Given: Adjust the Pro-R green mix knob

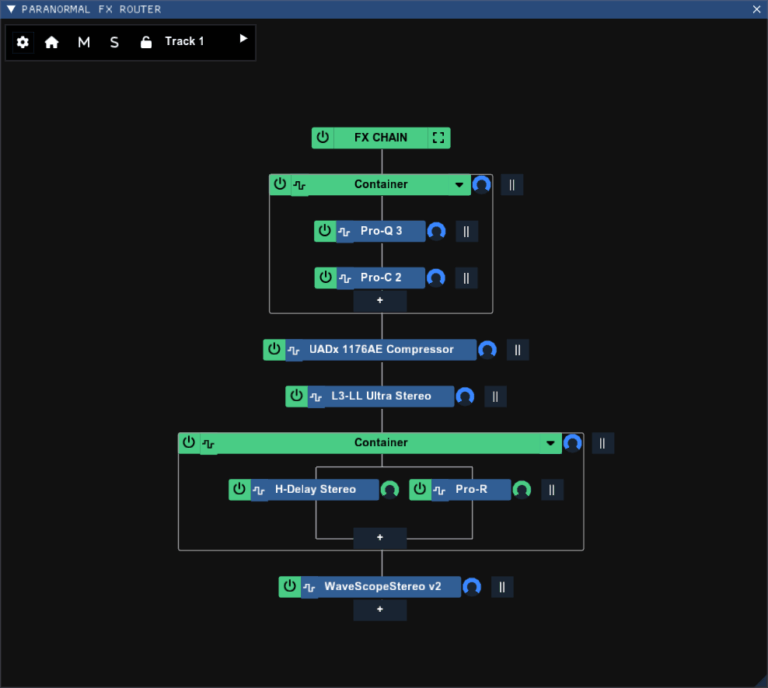Looking at the screenshot, I should coord(521,489).
